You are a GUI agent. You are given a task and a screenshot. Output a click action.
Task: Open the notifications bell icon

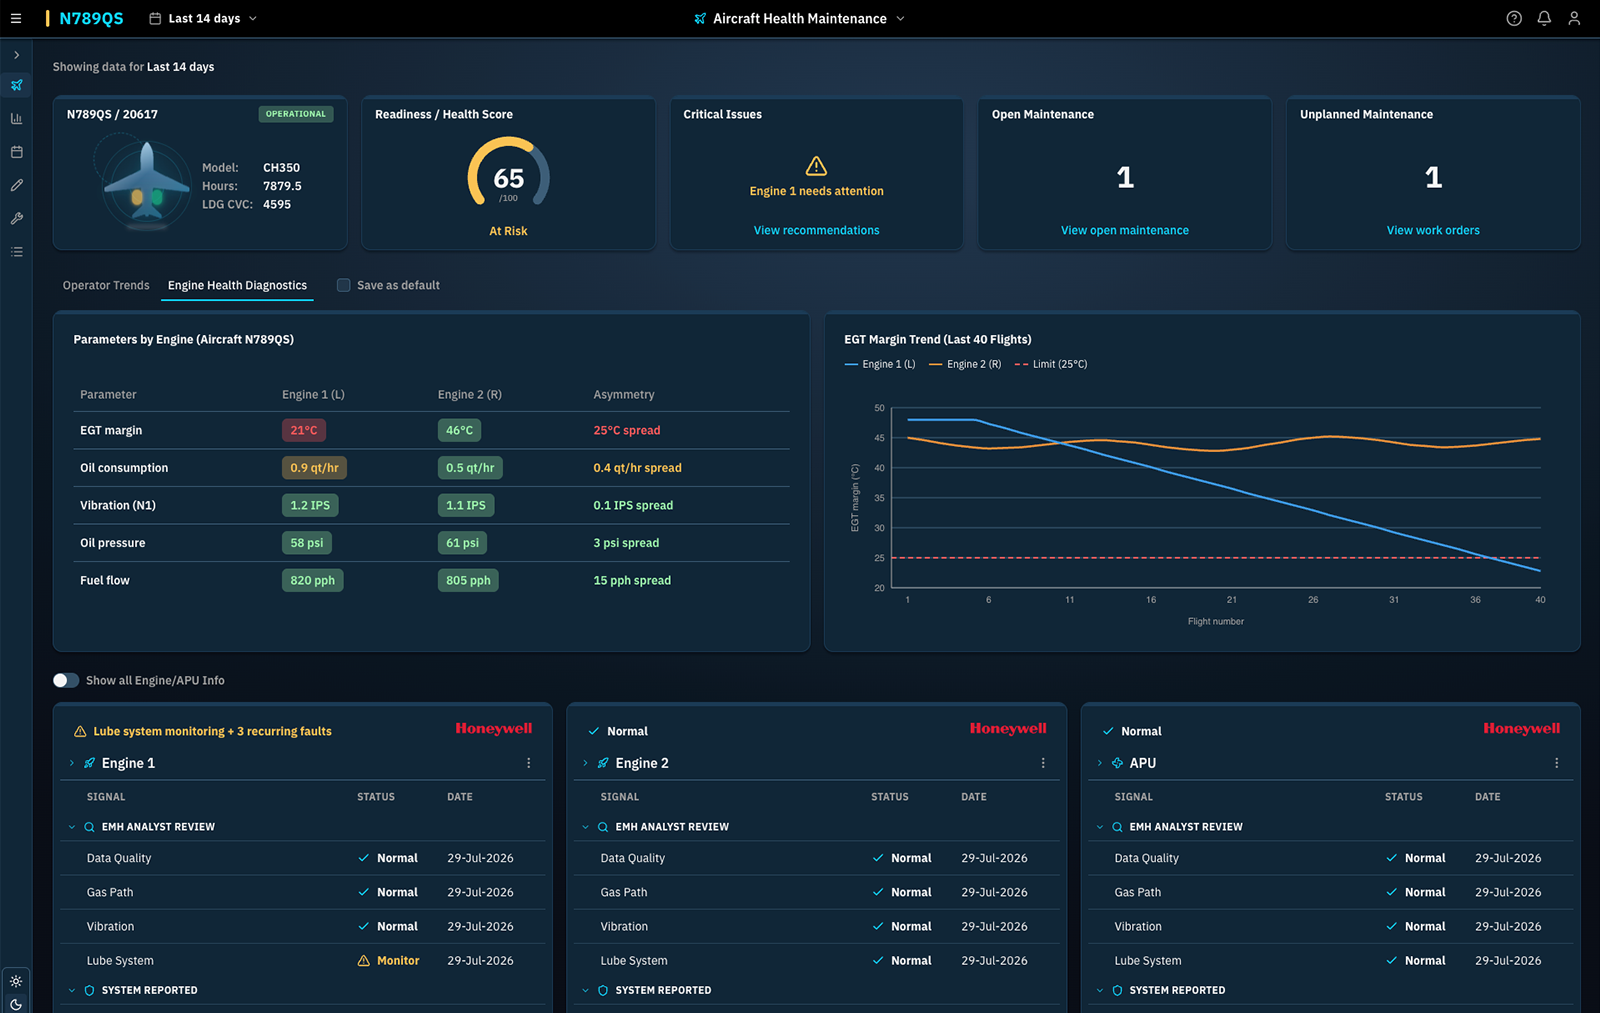click(1544, 18)
